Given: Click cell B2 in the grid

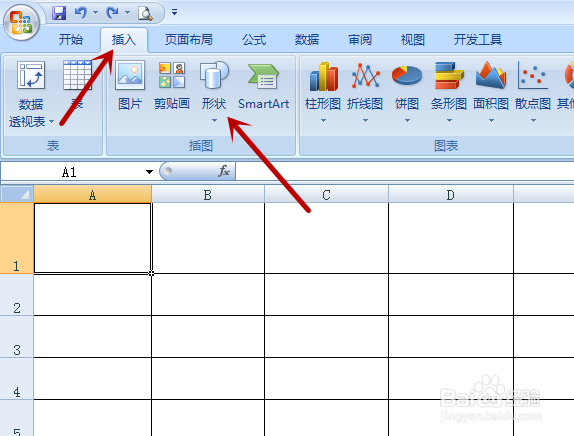Looking at the screenshot, I should [208, 295].
